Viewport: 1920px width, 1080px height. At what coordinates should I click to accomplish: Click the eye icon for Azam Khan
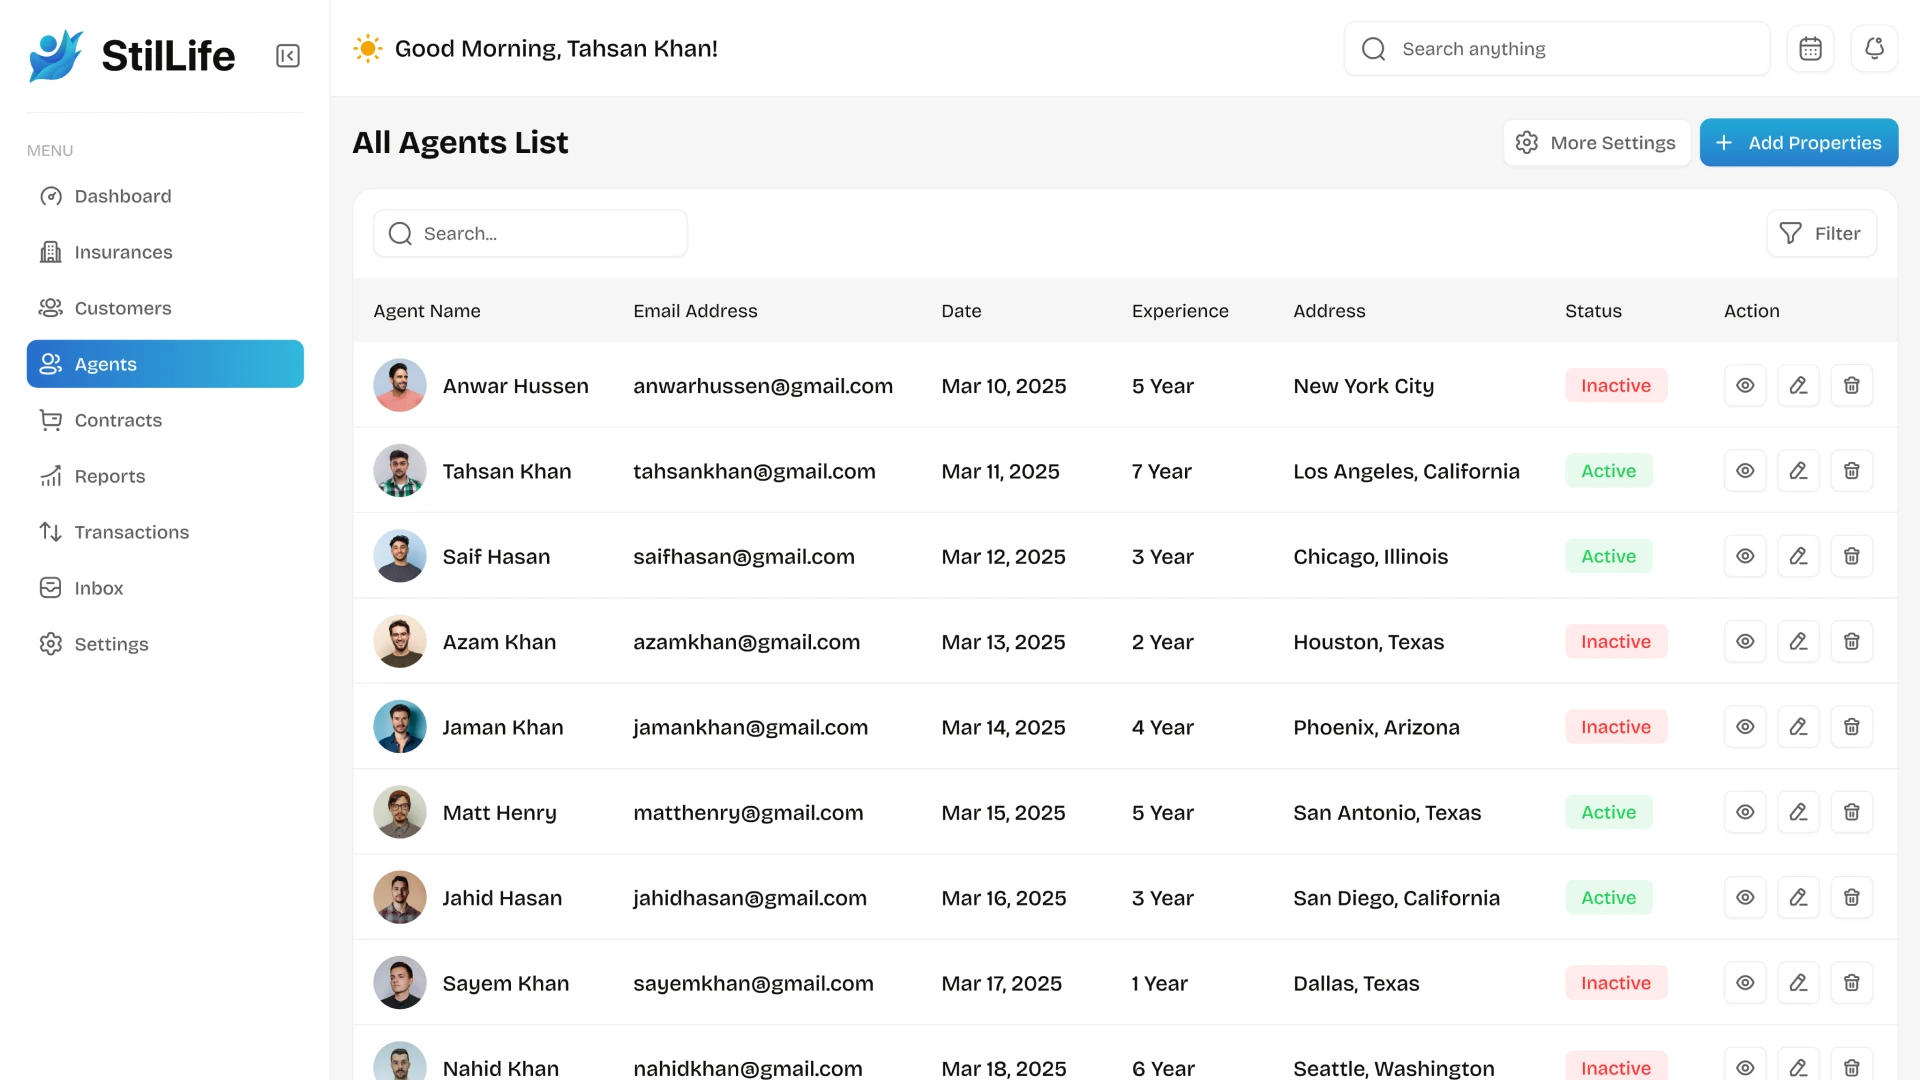1745,642
